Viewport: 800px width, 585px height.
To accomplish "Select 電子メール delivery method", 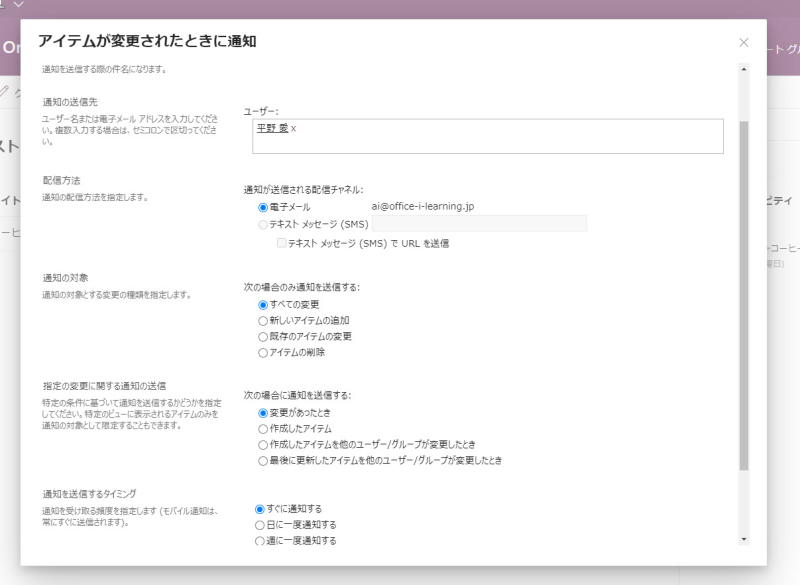I will (x=263, y=208).
